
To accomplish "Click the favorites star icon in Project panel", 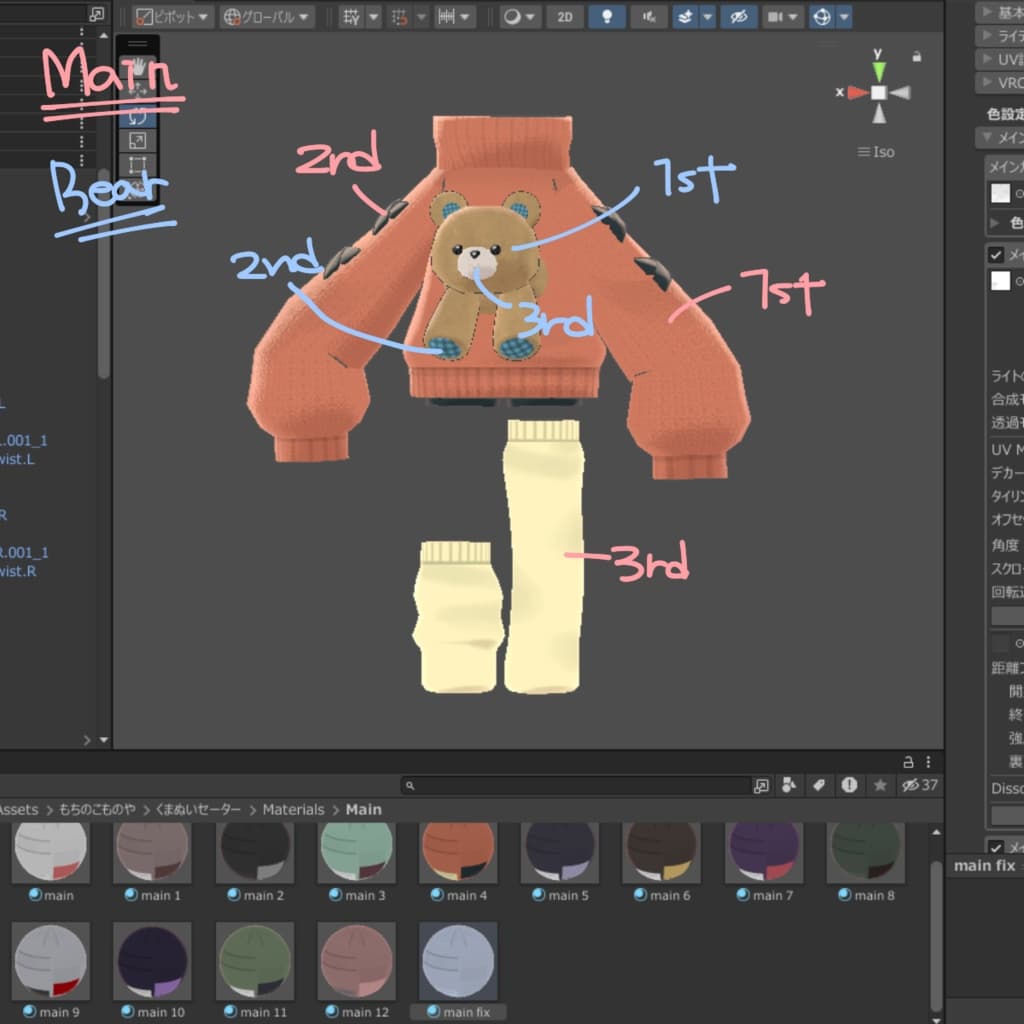I will coord(880,785).
